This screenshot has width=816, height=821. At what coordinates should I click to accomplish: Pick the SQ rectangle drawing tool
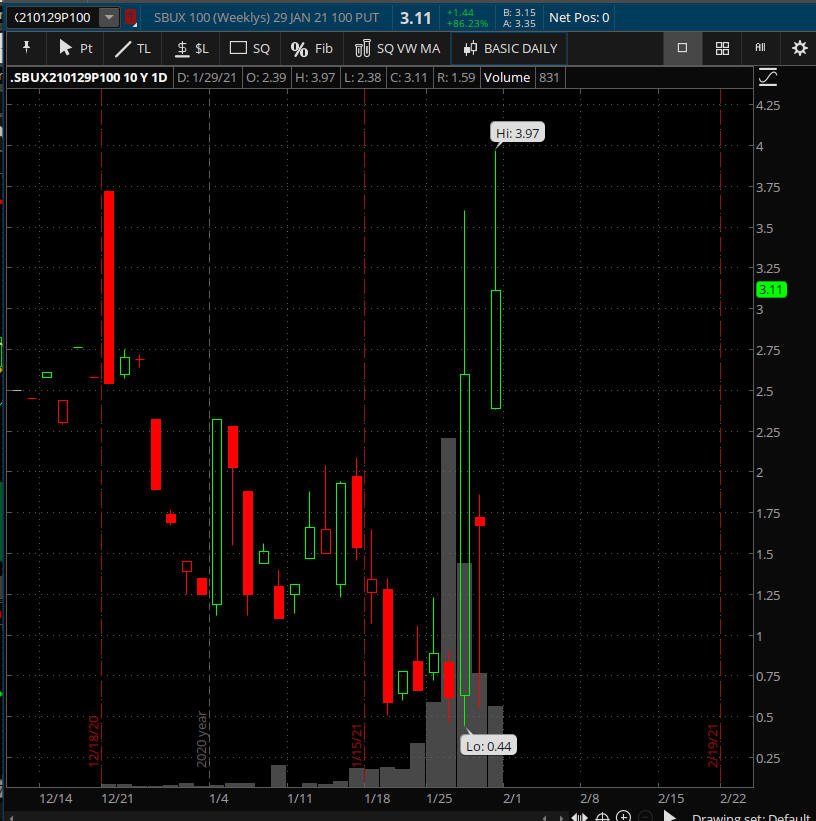click(250, 49)
